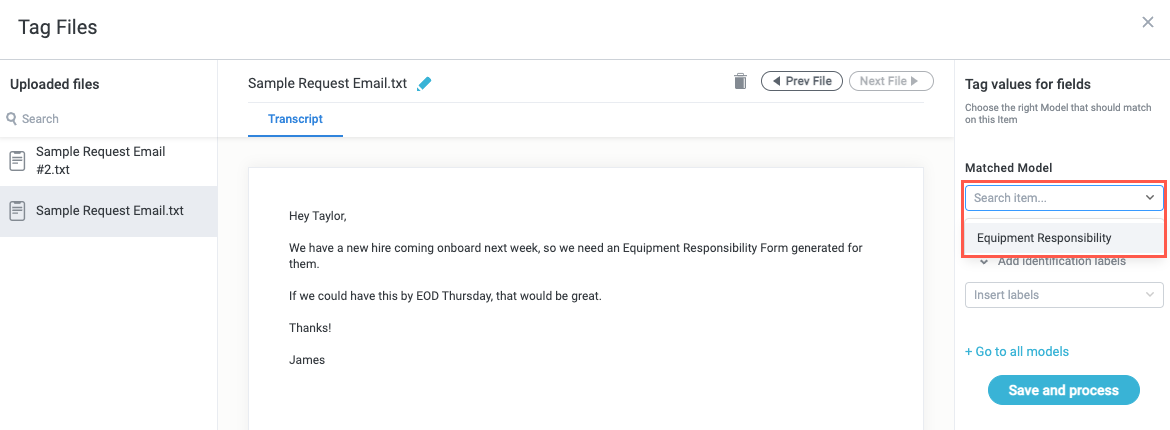Click the pencil edit filename icon

pyautogui.click(x=424, y=84)
